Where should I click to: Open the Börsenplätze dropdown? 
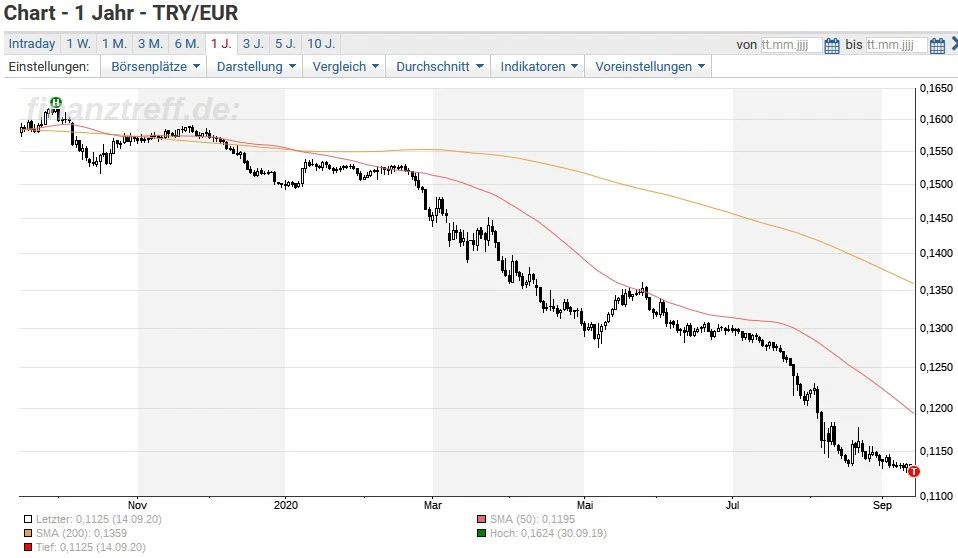[x=154, y=67]
